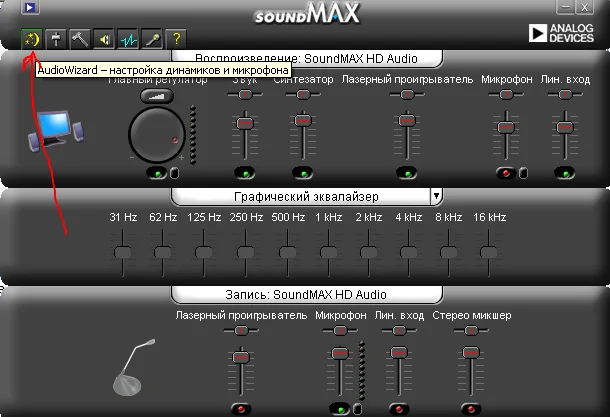Select recording Микрофон green LED
This screenshot has width=610, height=417.
point(340,409)
